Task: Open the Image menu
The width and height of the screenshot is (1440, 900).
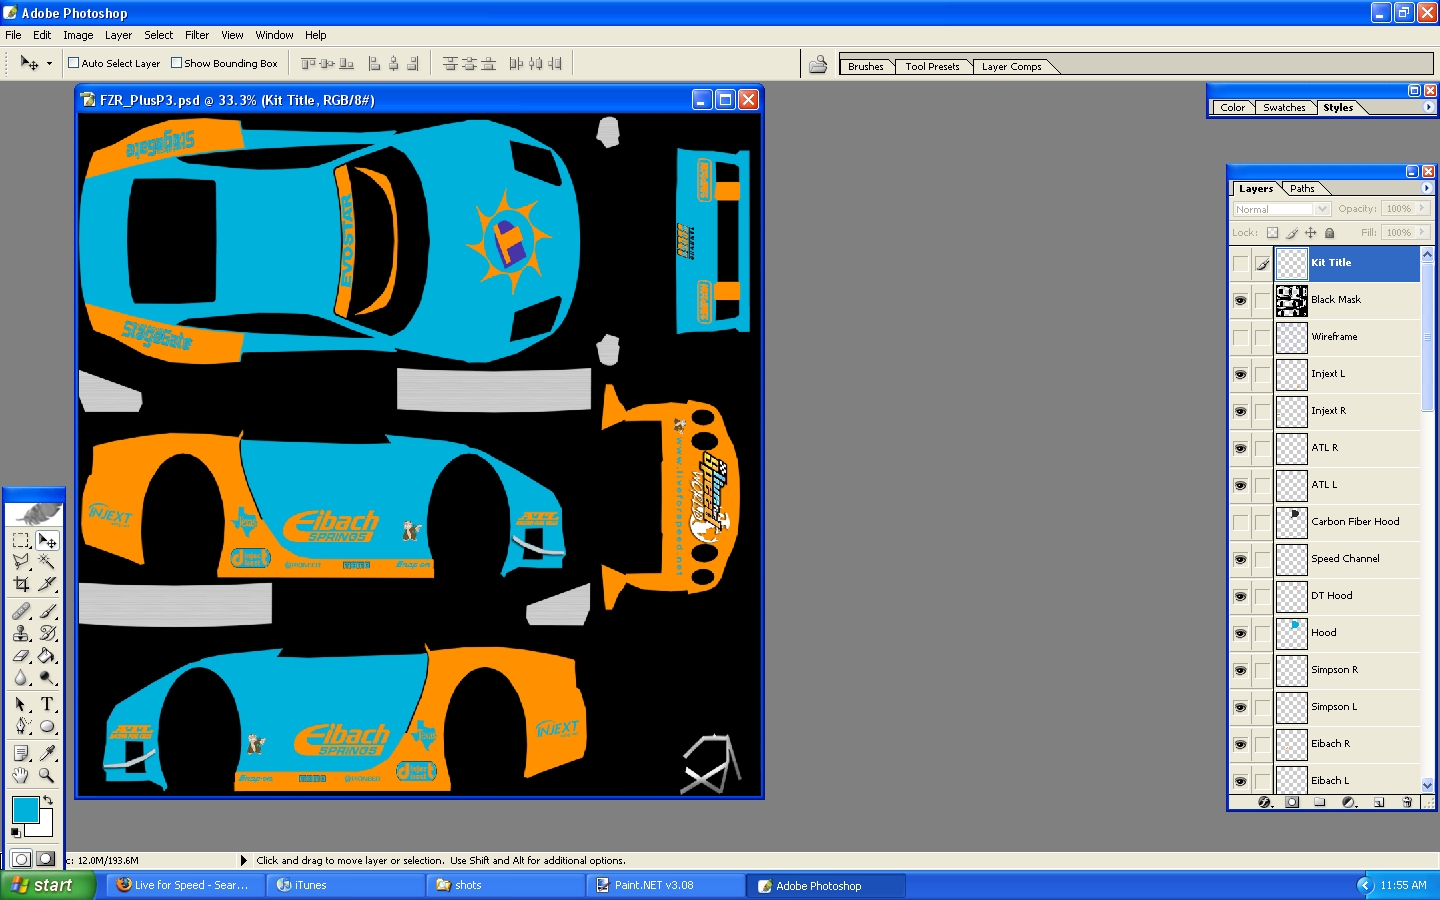Action: click(78, 35)
